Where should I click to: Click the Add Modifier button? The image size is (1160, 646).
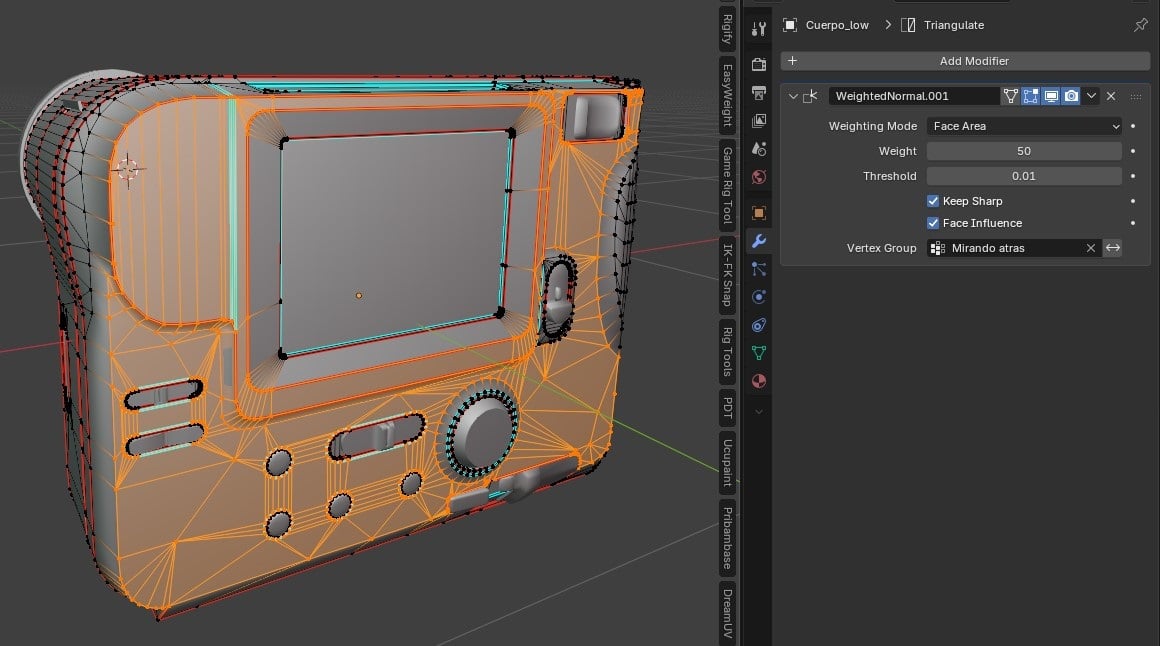pos(965,61)
